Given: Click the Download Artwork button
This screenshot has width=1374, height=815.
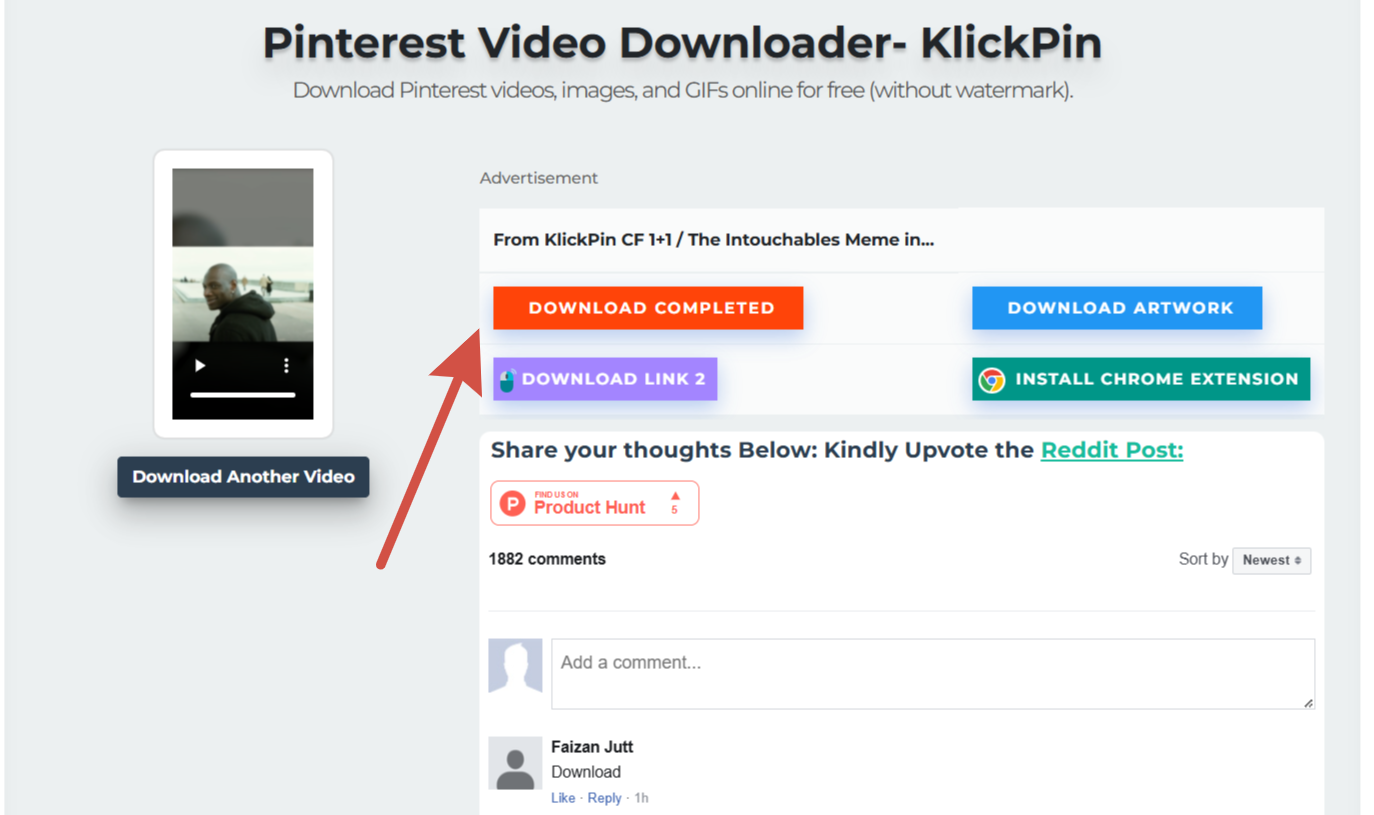Looking at the screenshot, I should pyautogui.click(x=1117, y=308).
